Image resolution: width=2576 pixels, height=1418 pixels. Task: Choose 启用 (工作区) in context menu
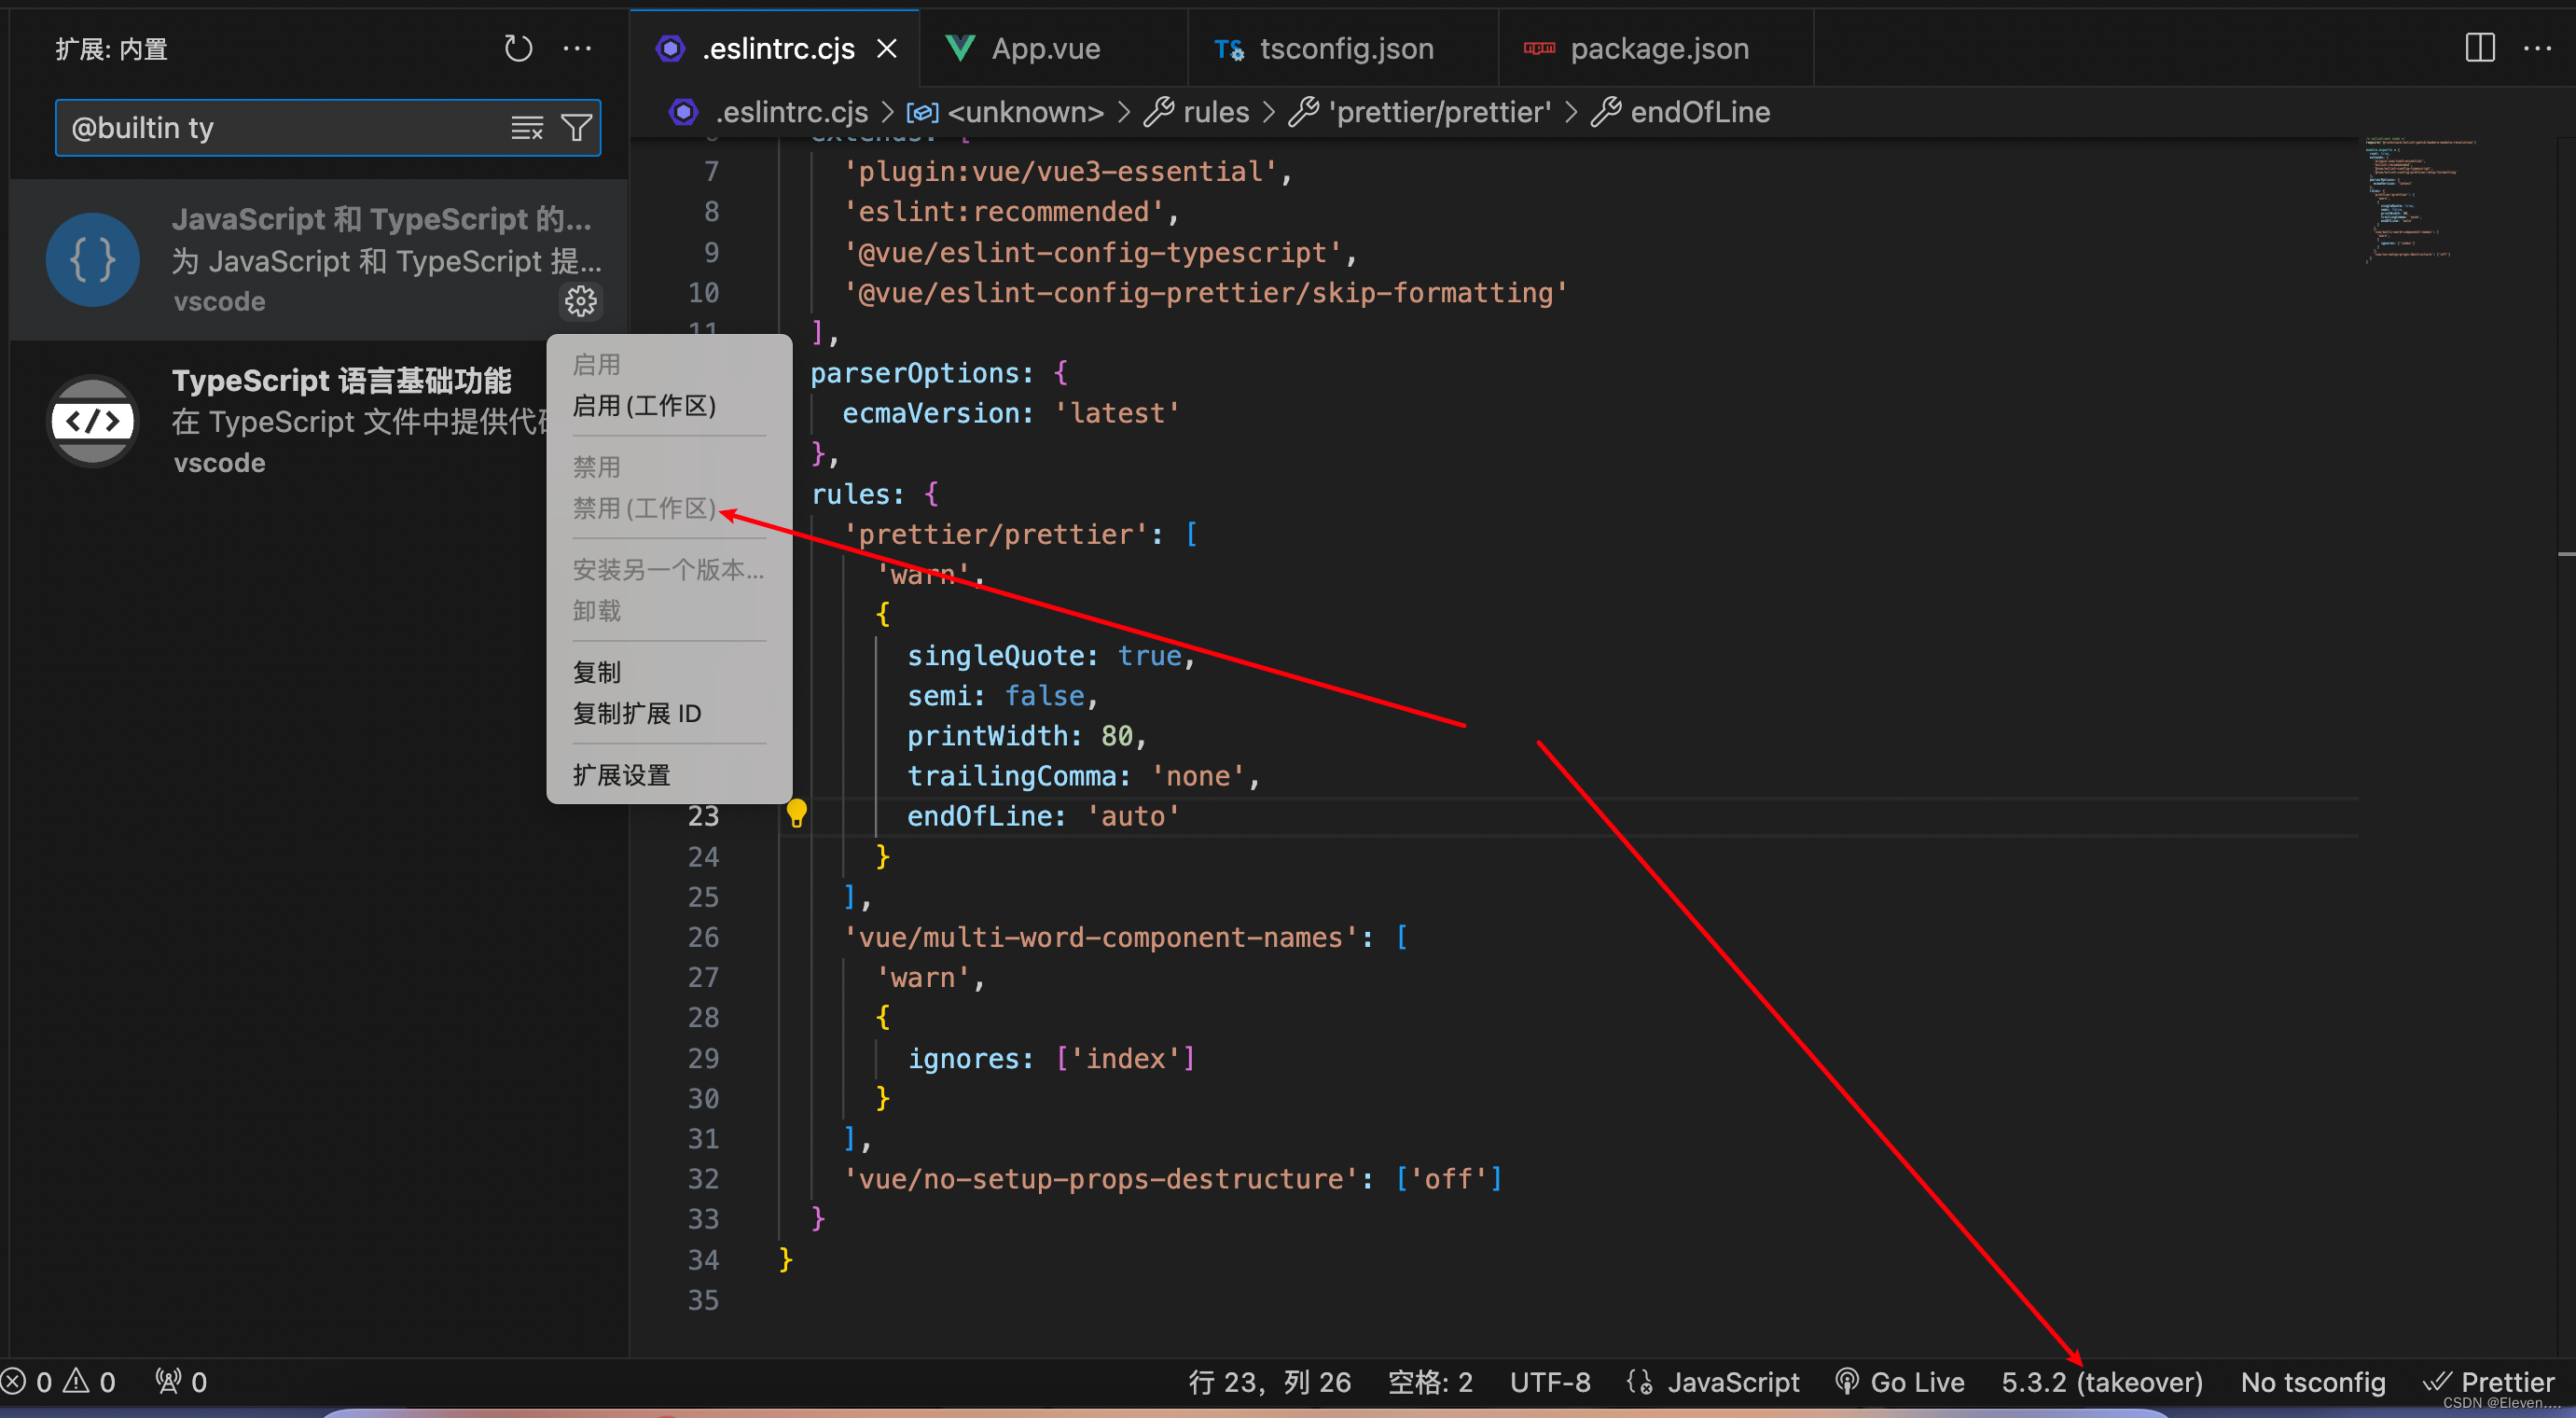coord(644,406)
